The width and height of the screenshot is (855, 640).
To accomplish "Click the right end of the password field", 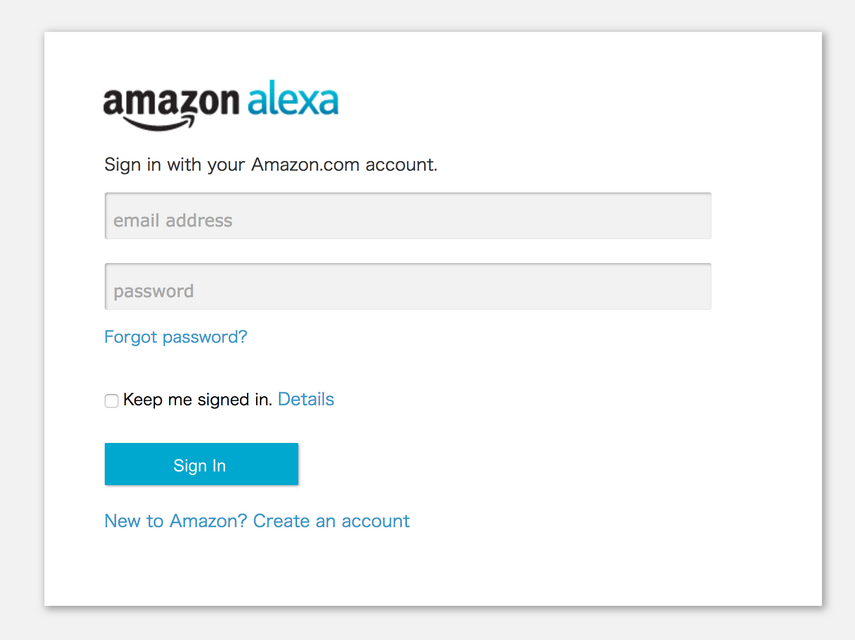I will tap(690, 287).
